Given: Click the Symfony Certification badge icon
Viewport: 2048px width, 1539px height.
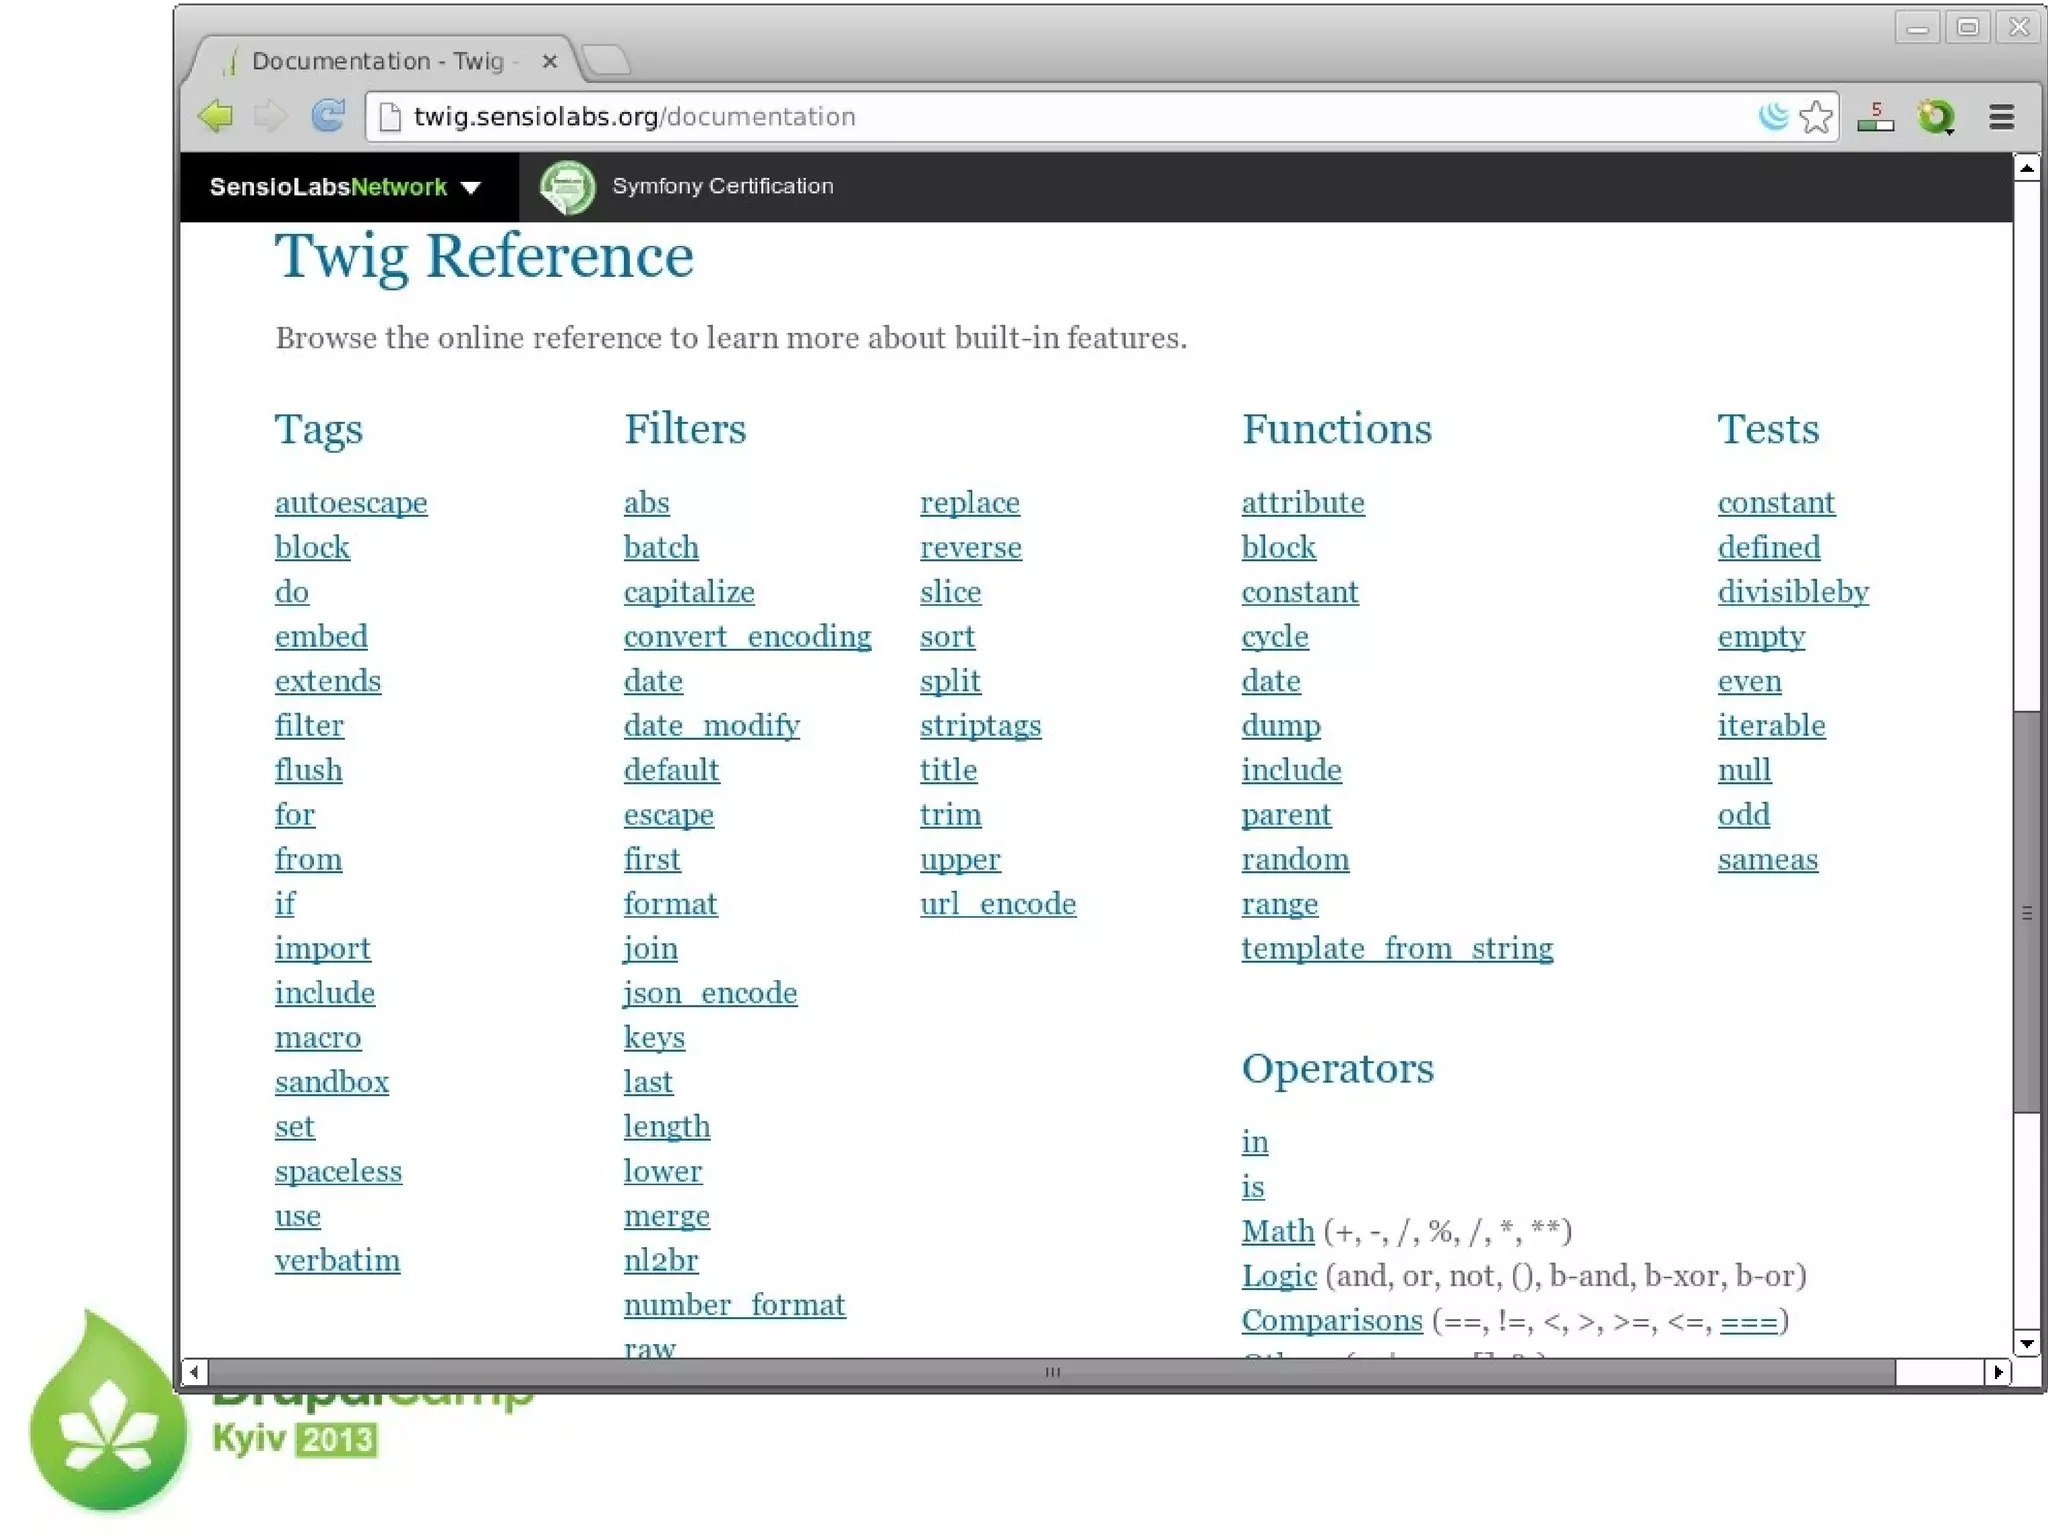Looking at the screenshot, I should [567, 187].
